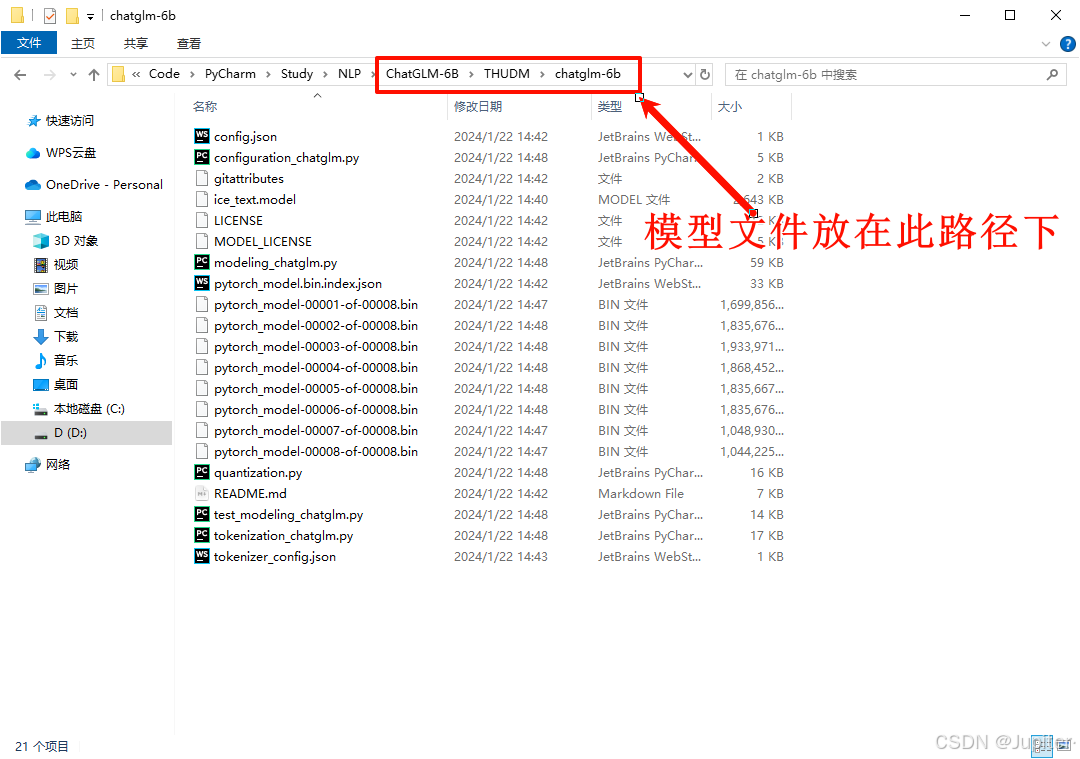Viewport: 1080px width, 759px height.
Task: Click the gitattributes file icon
Action: 202,178
